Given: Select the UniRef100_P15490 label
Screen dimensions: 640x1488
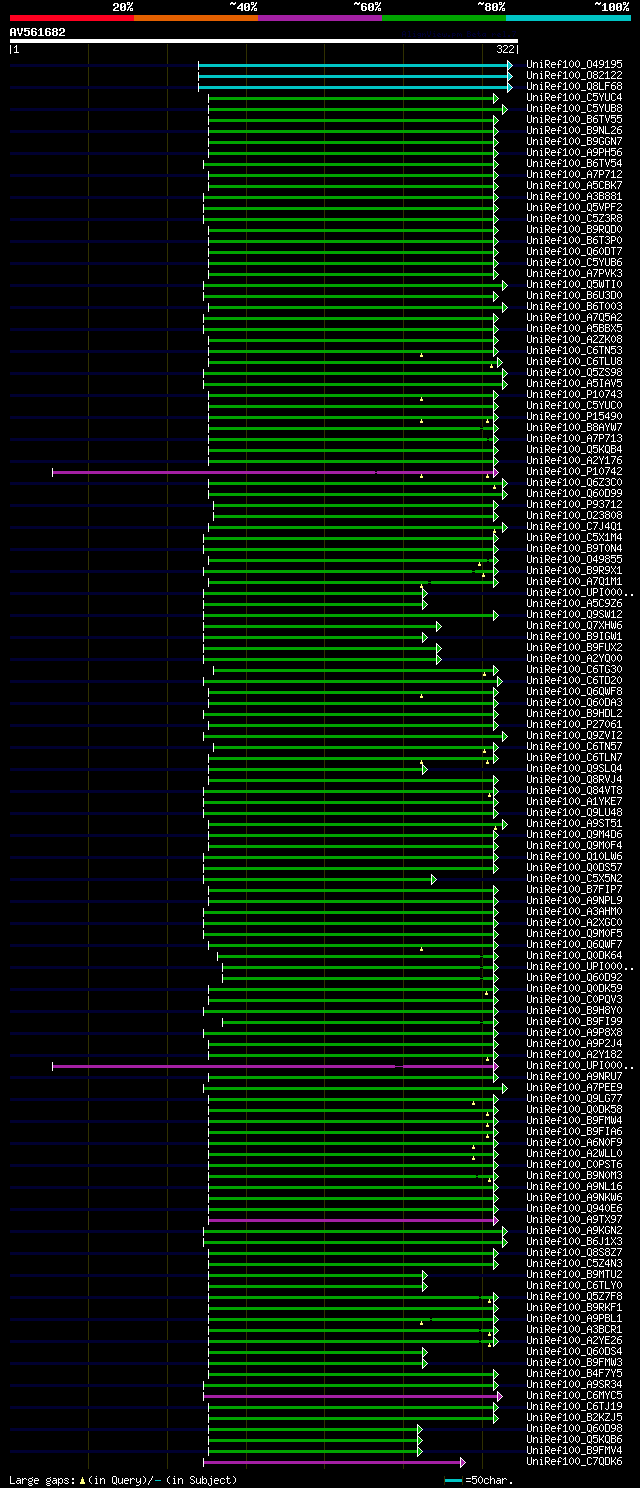Looking at the screenshot, I should pos(575,416).
